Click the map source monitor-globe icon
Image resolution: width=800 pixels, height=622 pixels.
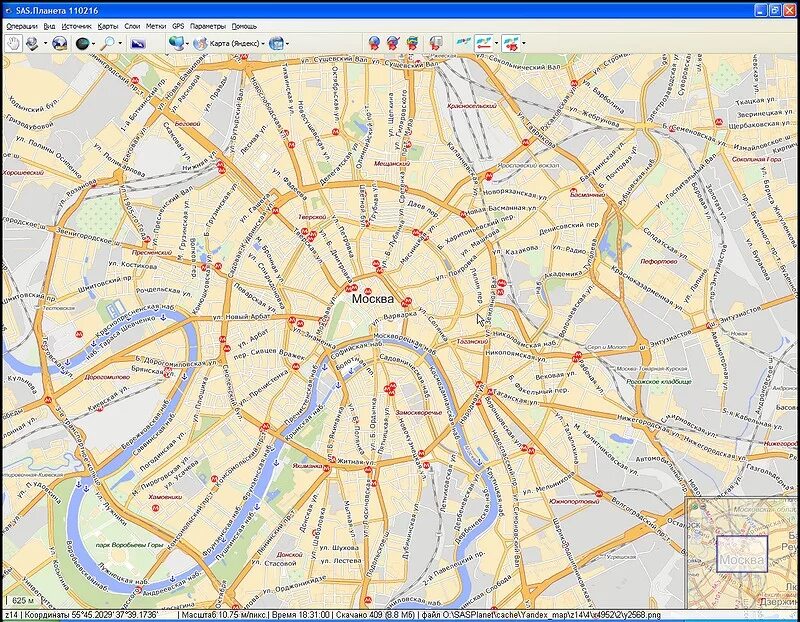click(x=176, y=43)
